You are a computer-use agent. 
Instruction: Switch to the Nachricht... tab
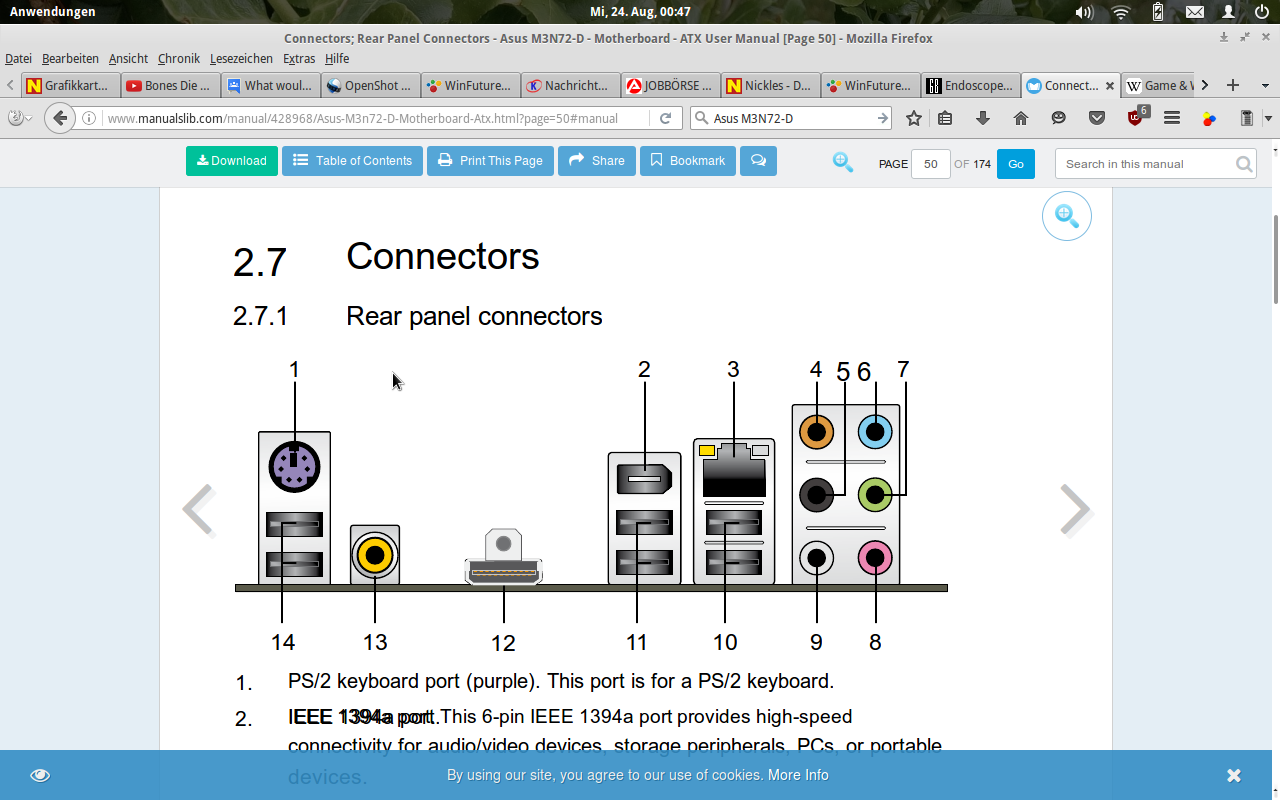point(570,85)
